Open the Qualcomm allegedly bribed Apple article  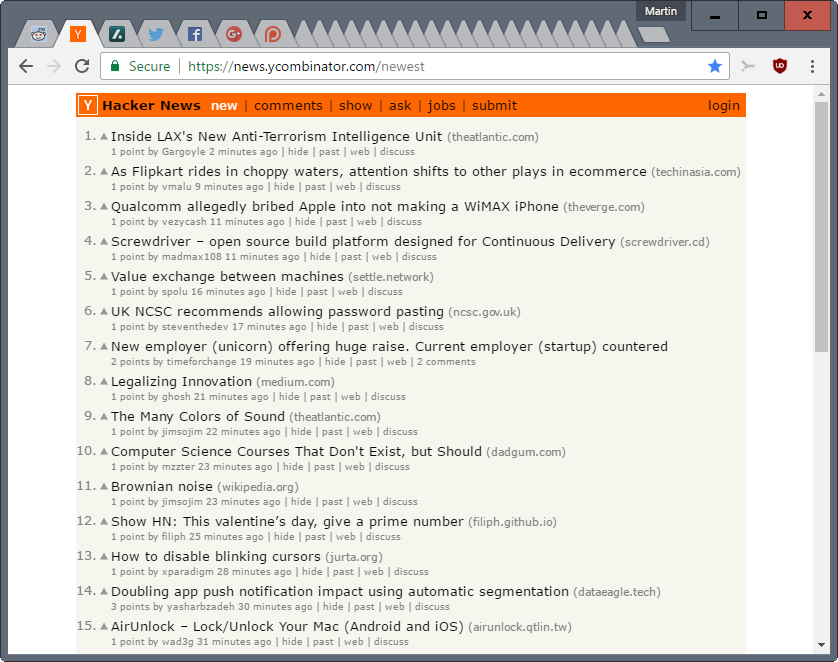[x=335, y=207]
